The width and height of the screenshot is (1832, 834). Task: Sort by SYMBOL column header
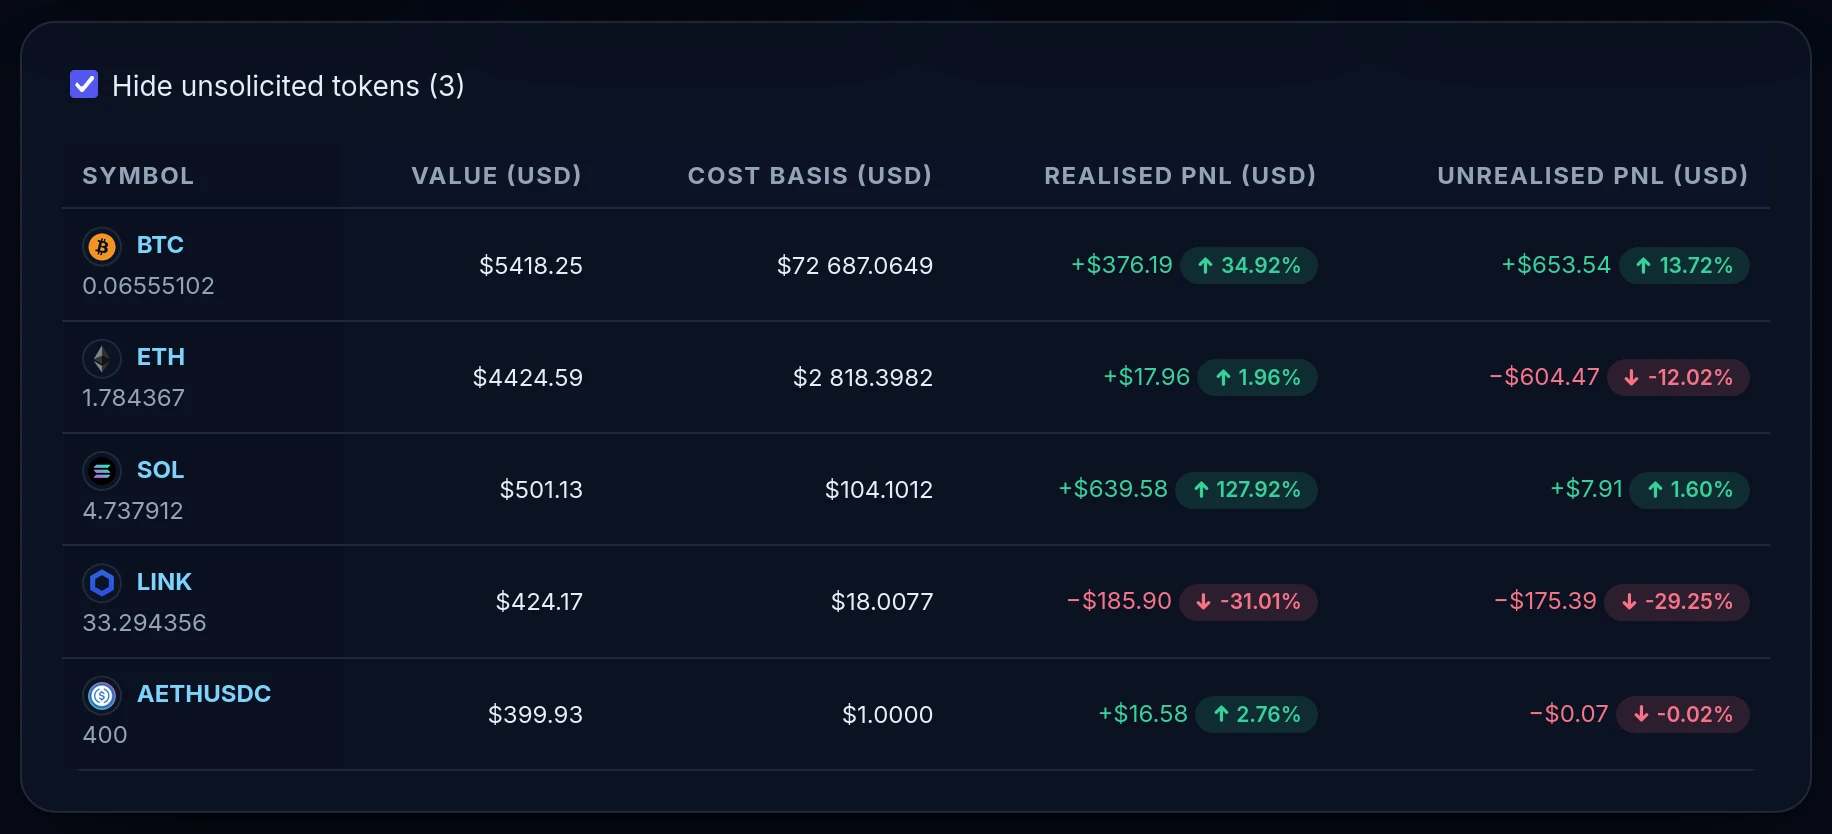tap(138, 176)
